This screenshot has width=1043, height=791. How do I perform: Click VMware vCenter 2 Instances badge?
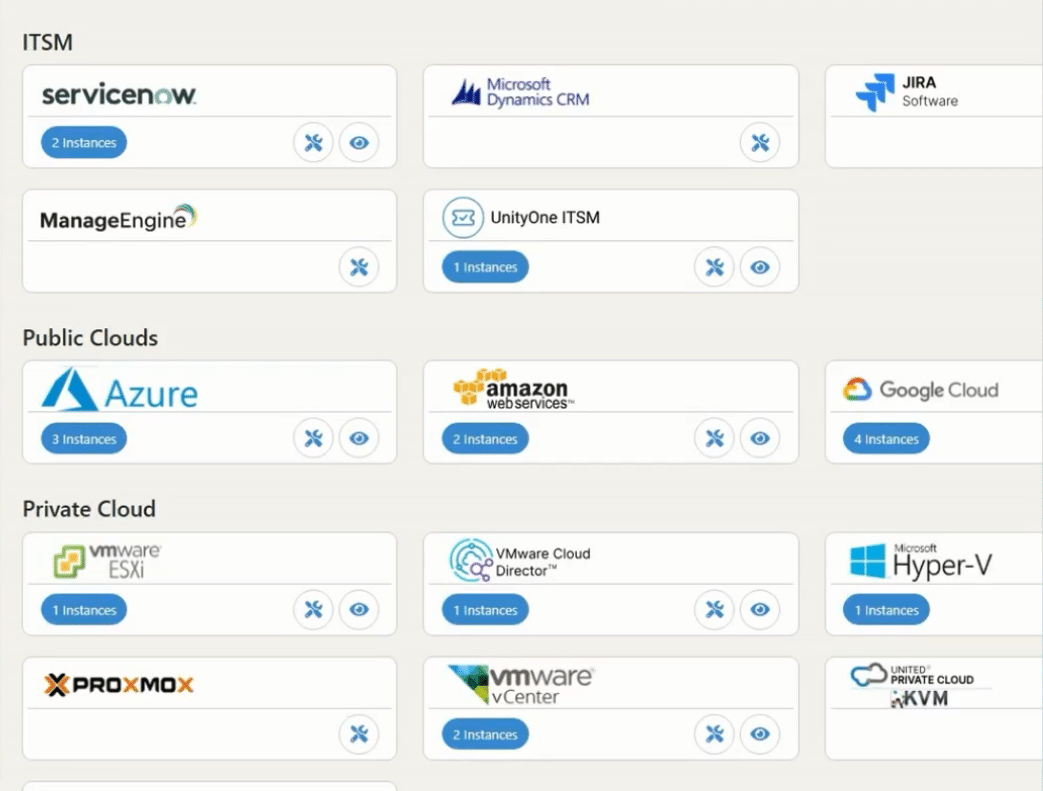[486, 734]
